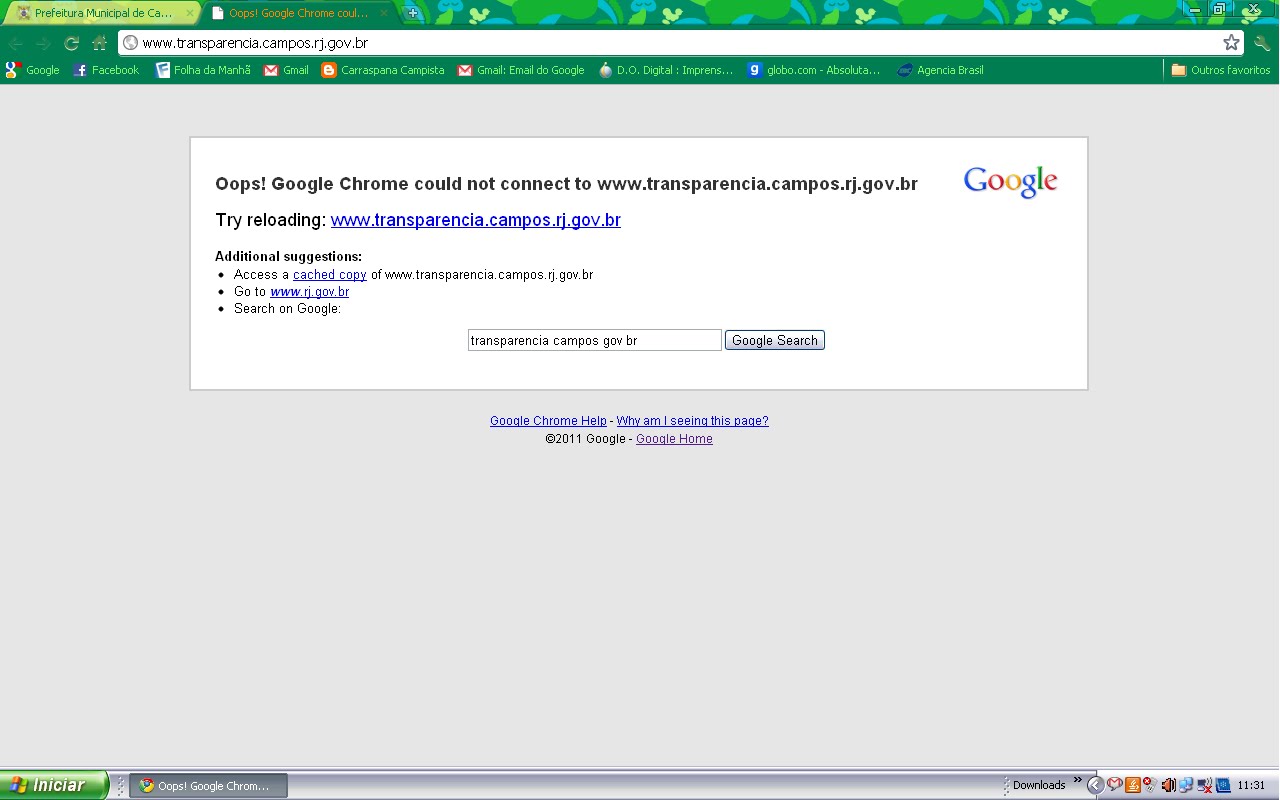This screenshot has height=800, width=1280.
Task: Open the D.O. Digital bookmark
Action: pyautogui.click(x=665, y=70)
